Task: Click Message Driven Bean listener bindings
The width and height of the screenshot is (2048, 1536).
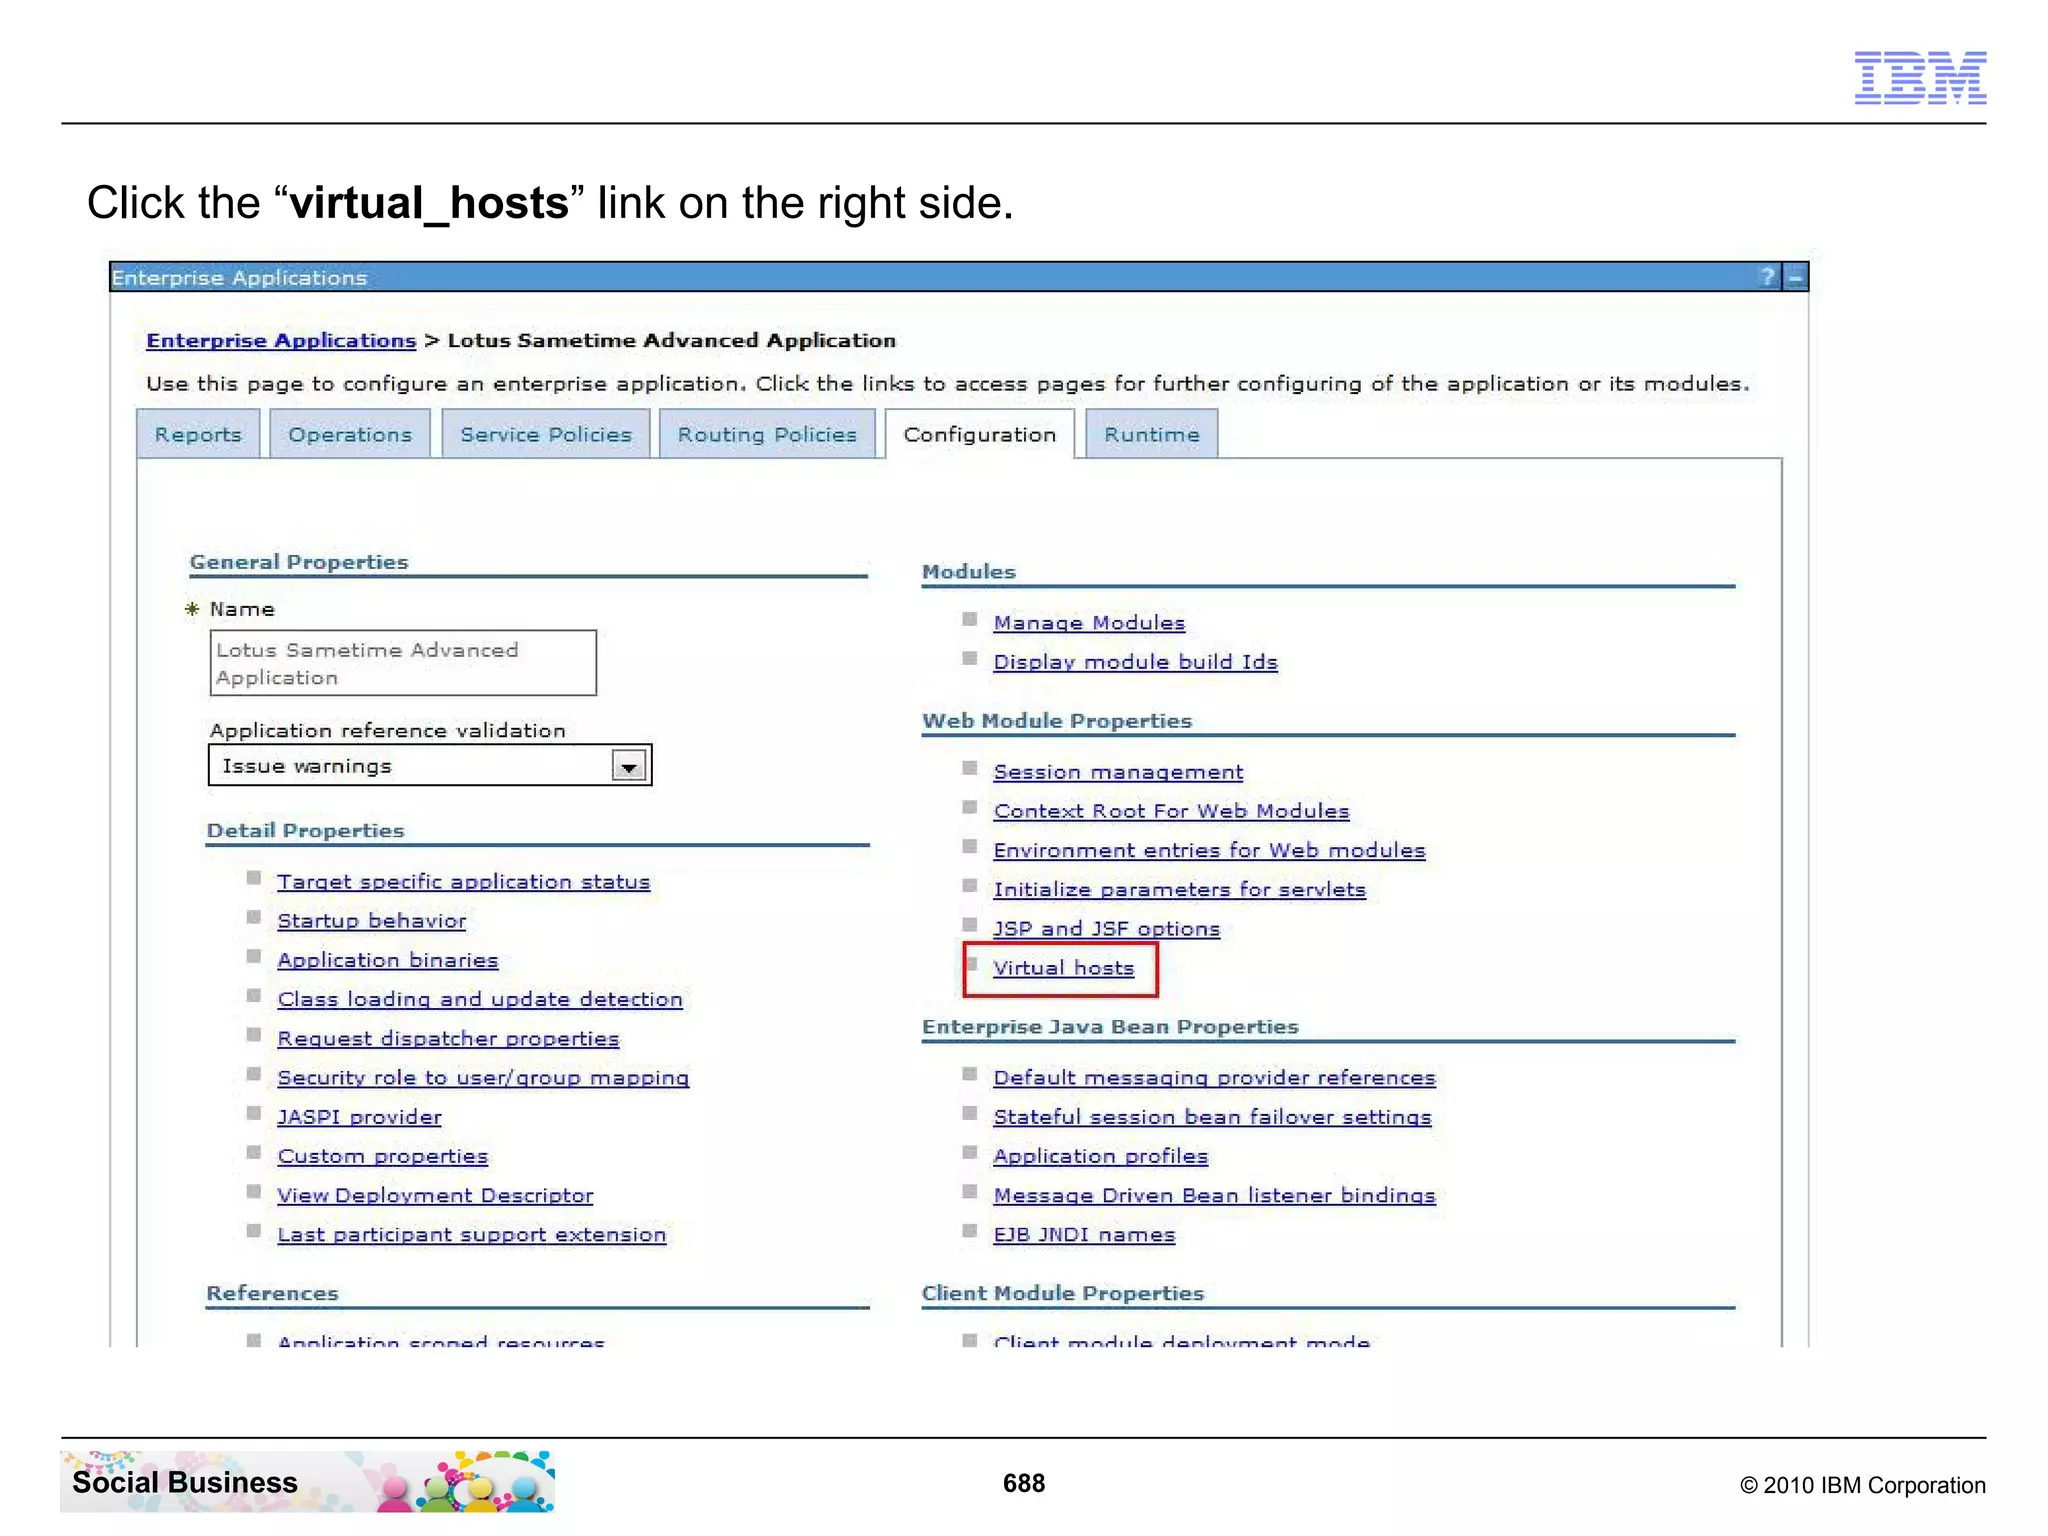Action: pyautogui.click(x=1214, y=1196)
